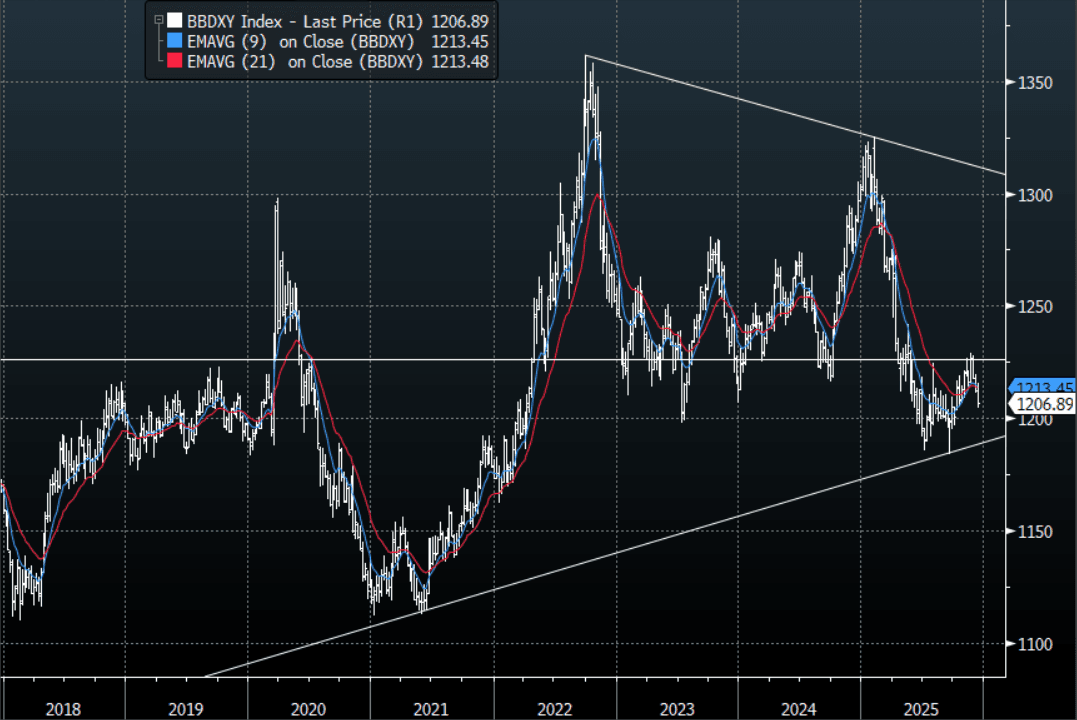
Task: Click the white 1206.89 last price axis tag
Action: pyautogui.click(x=1042, y=405)
